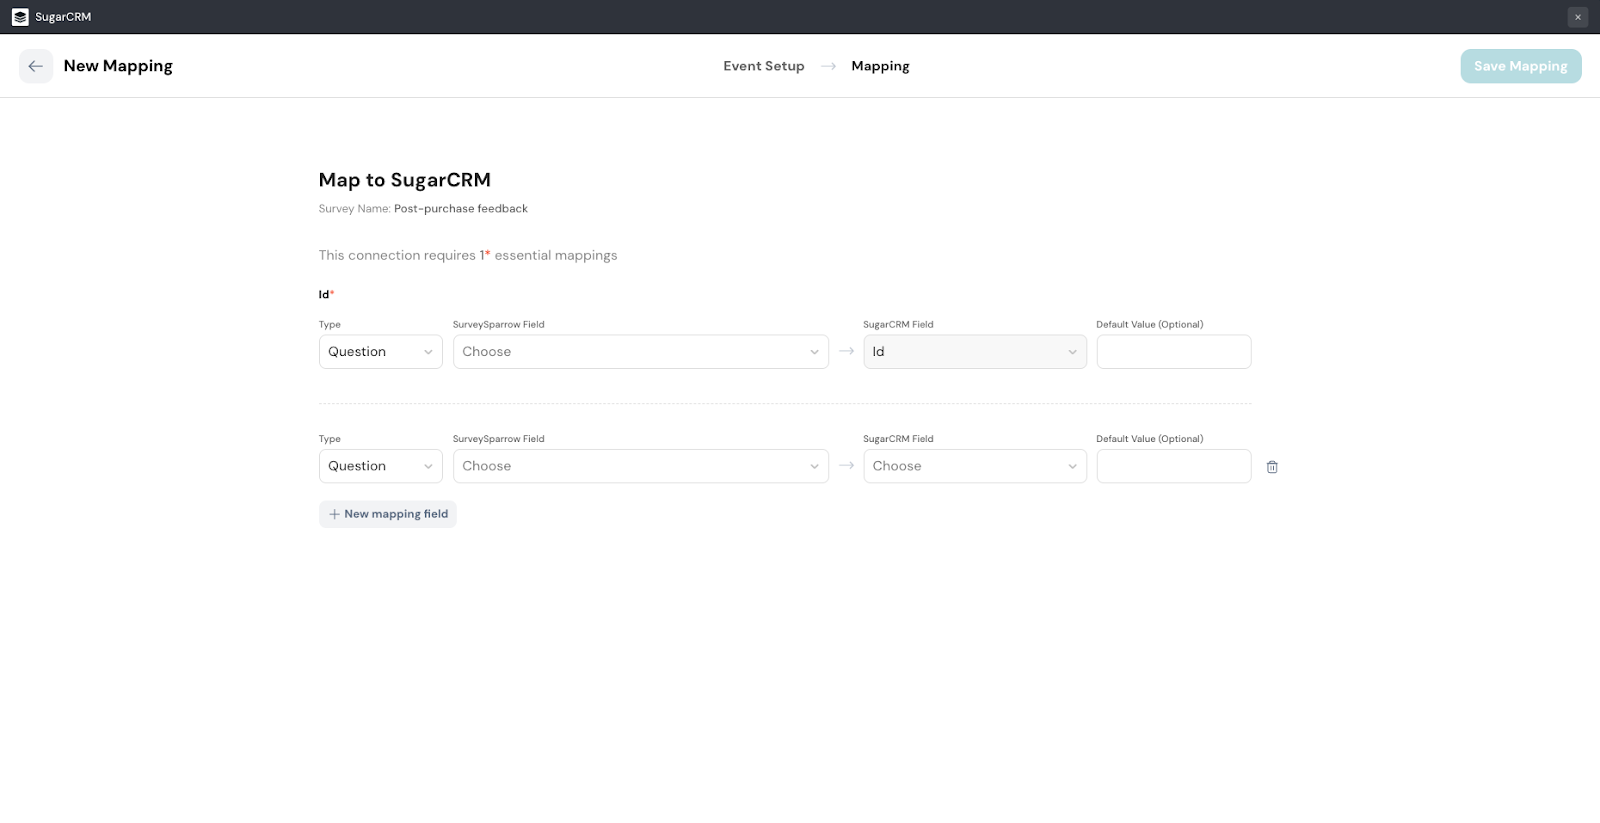Click the arrow icon in second mapping row
1600x823 pixels.
pyautogui.click(x=846, y=466)
